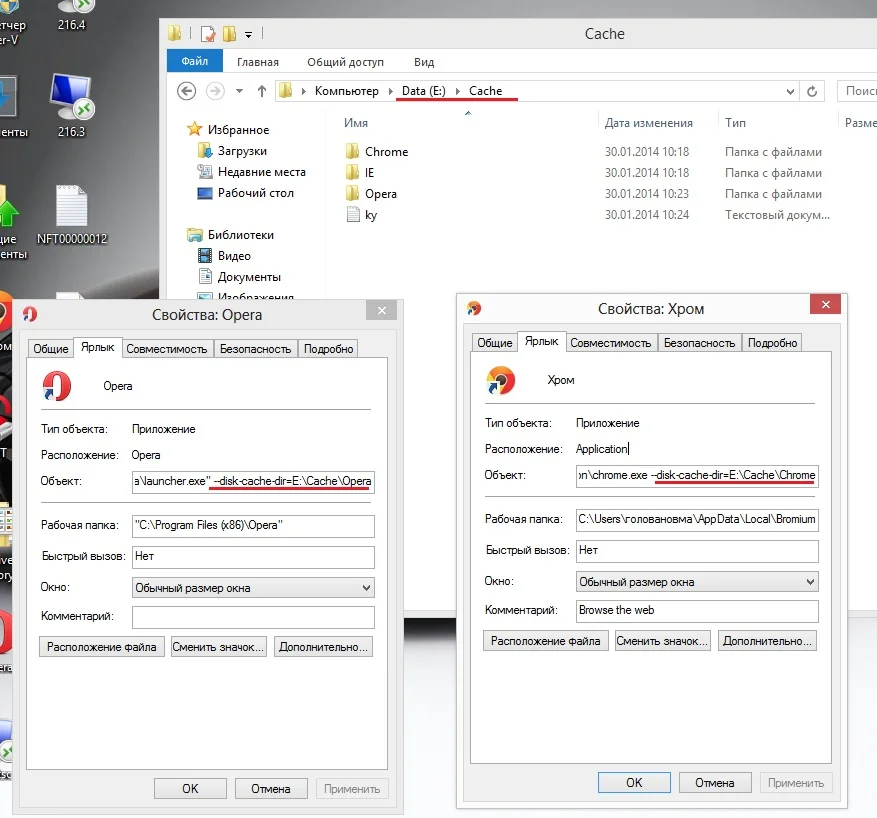Switch to the Общий доступ ribbon tab
This screenshot has width=877, height=818.
(x=345, y=62)
